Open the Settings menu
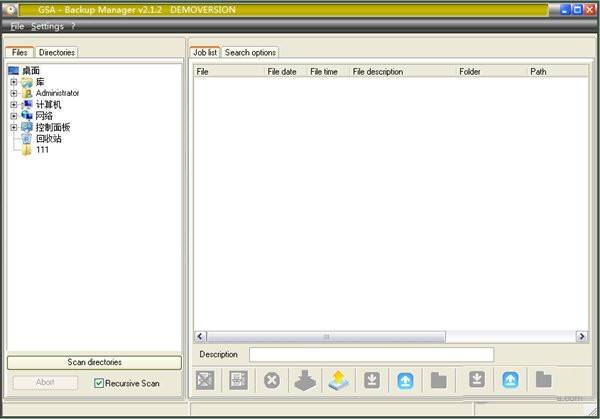The width and height of the screenshot is (600, 419). (47, 26)
